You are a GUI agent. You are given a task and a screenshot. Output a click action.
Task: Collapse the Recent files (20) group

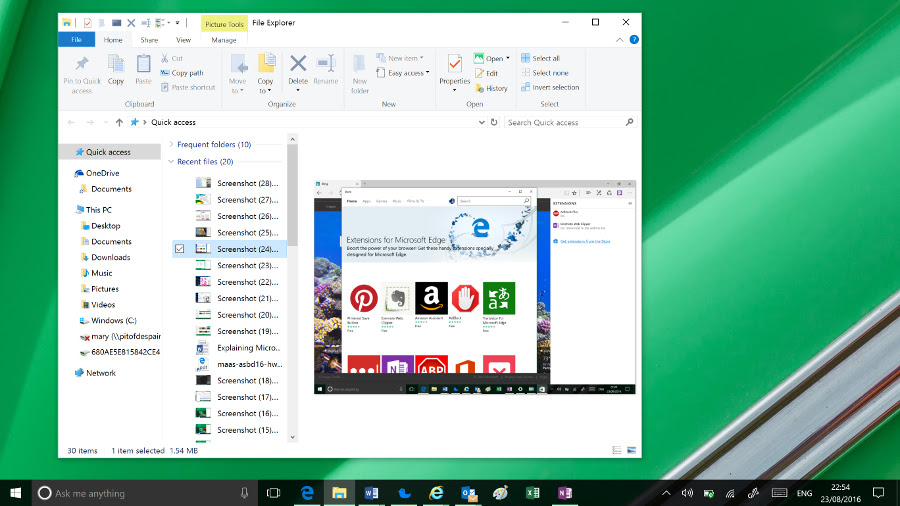pos(171,162)
